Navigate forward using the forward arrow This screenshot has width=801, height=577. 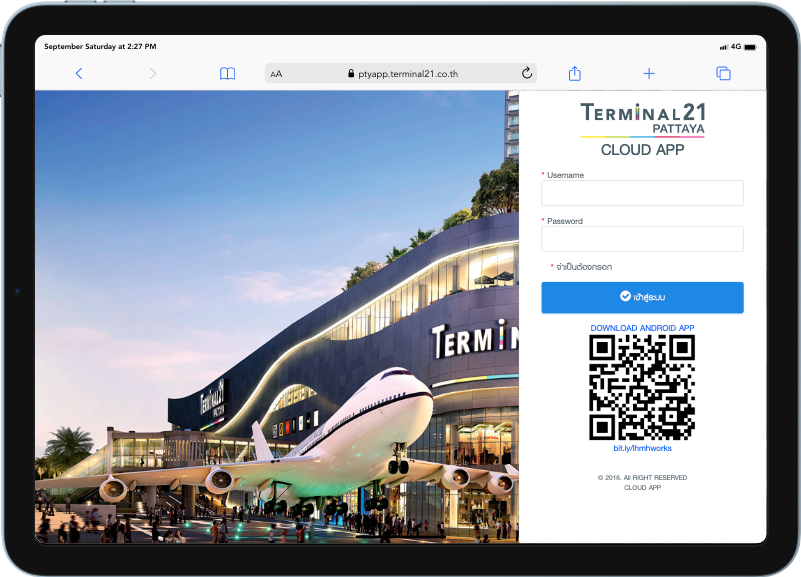[x=151, y=73]
